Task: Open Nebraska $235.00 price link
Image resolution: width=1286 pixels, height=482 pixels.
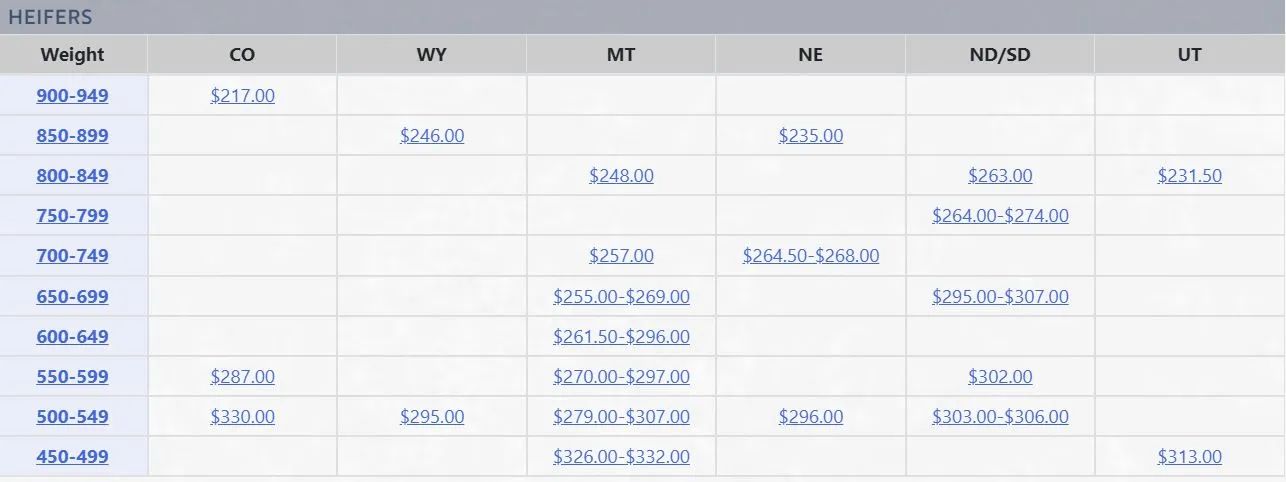Action: [810, 136]
